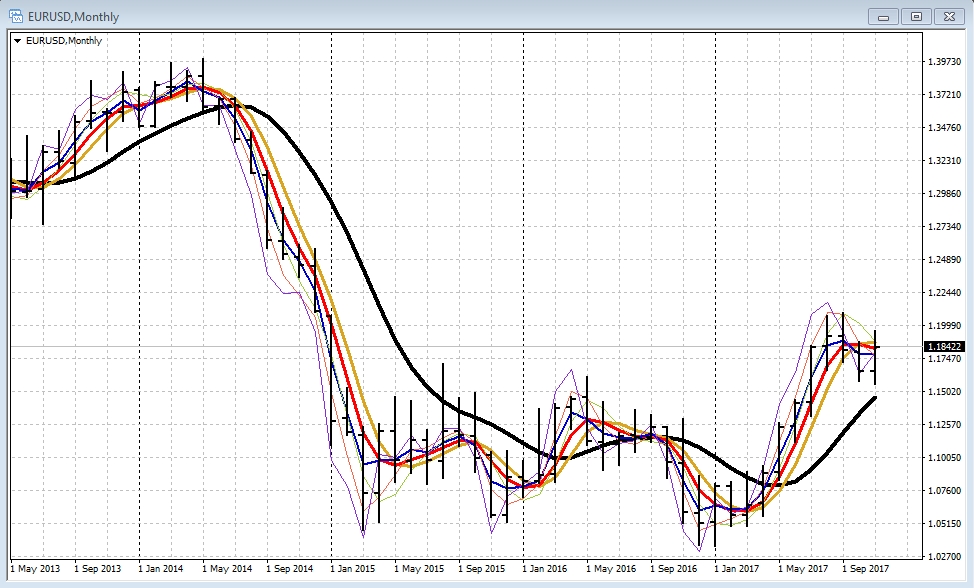
Task: Open the EURUSD,Monthly triangle dropdown in chart corner
Action: tap(18, 41)
